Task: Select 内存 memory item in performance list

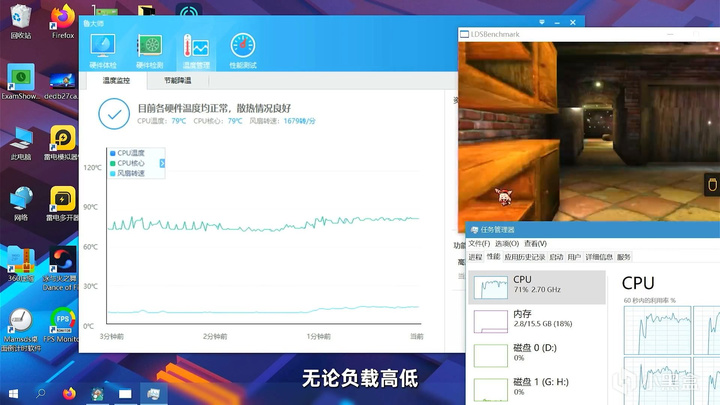Action: coord(537,321)
